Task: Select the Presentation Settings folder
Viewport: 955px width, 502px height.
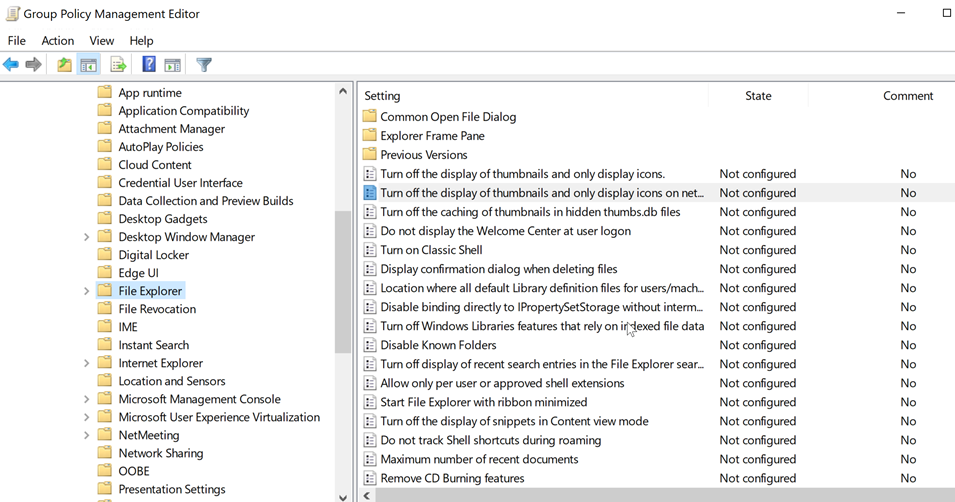Action: coord(172,489)
